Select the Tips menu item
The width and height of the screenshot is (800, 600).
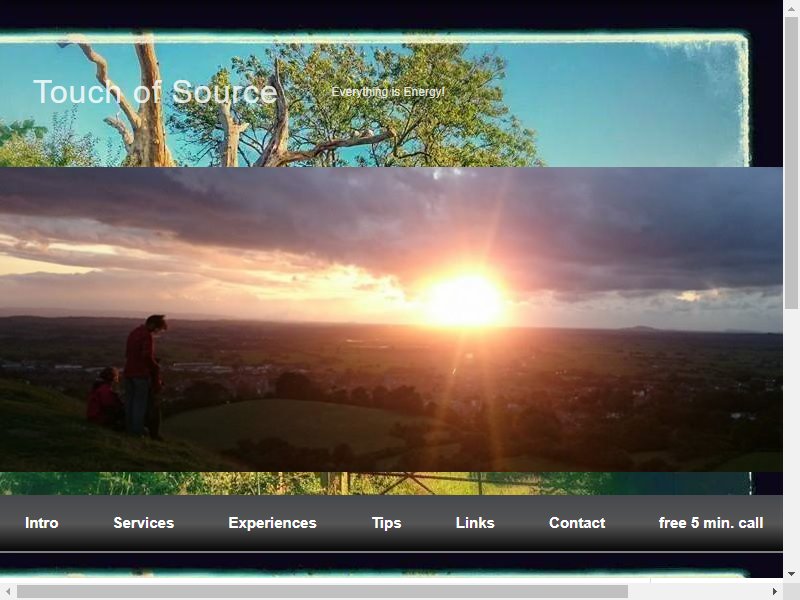386,523
